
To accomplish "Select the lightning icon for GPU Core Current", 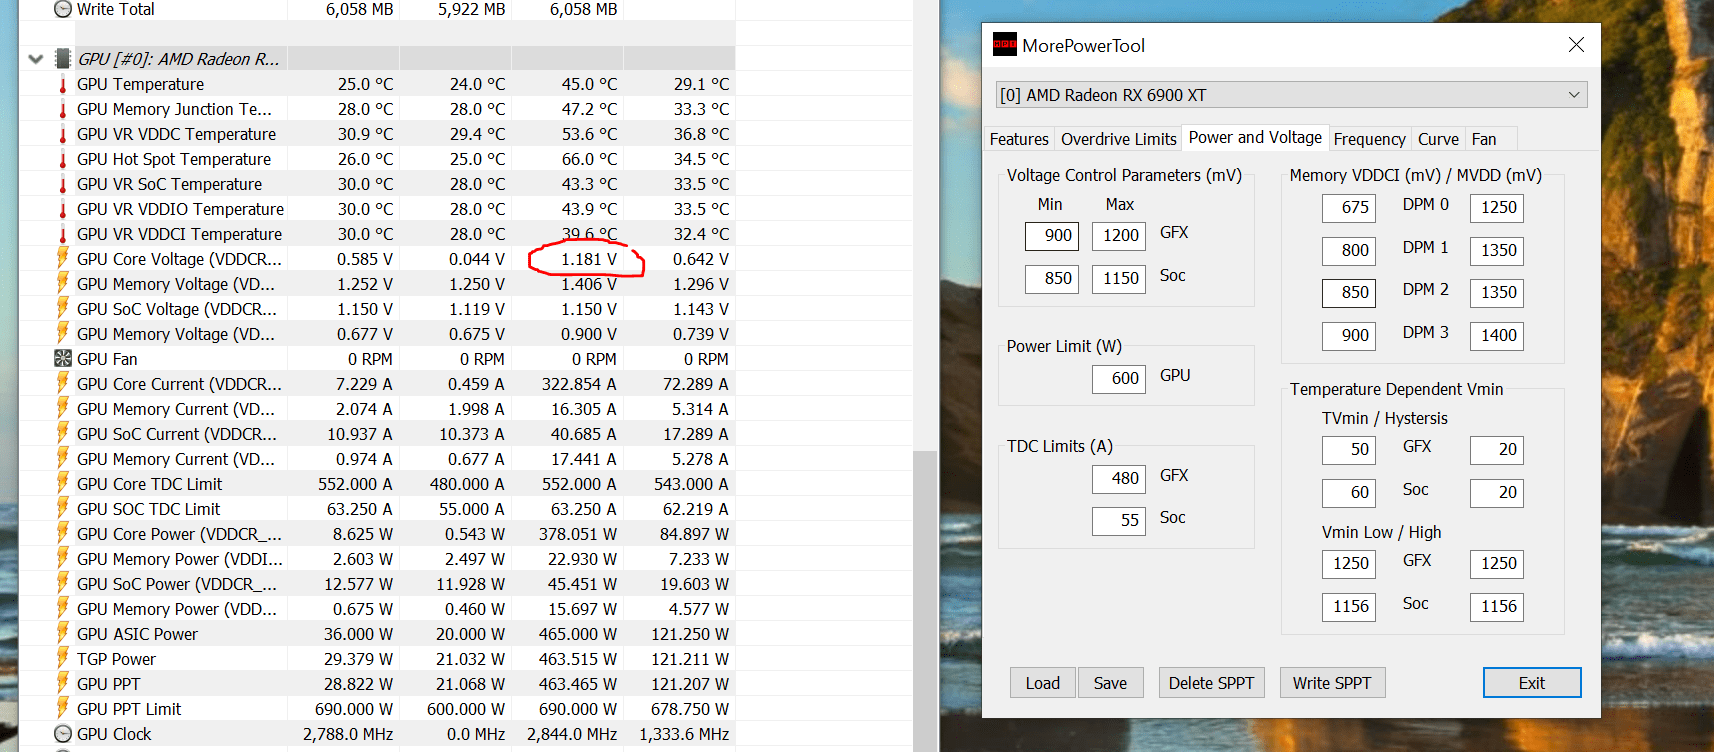I will point(63,384).
